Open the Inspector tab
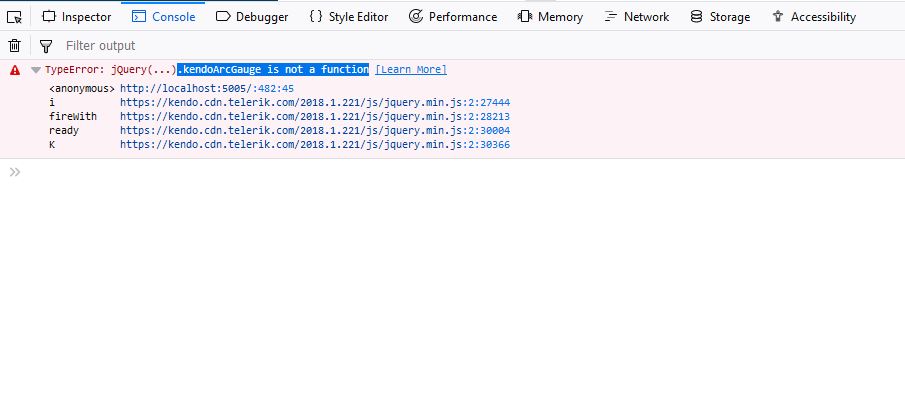The image size is (905, 394). 77,17
